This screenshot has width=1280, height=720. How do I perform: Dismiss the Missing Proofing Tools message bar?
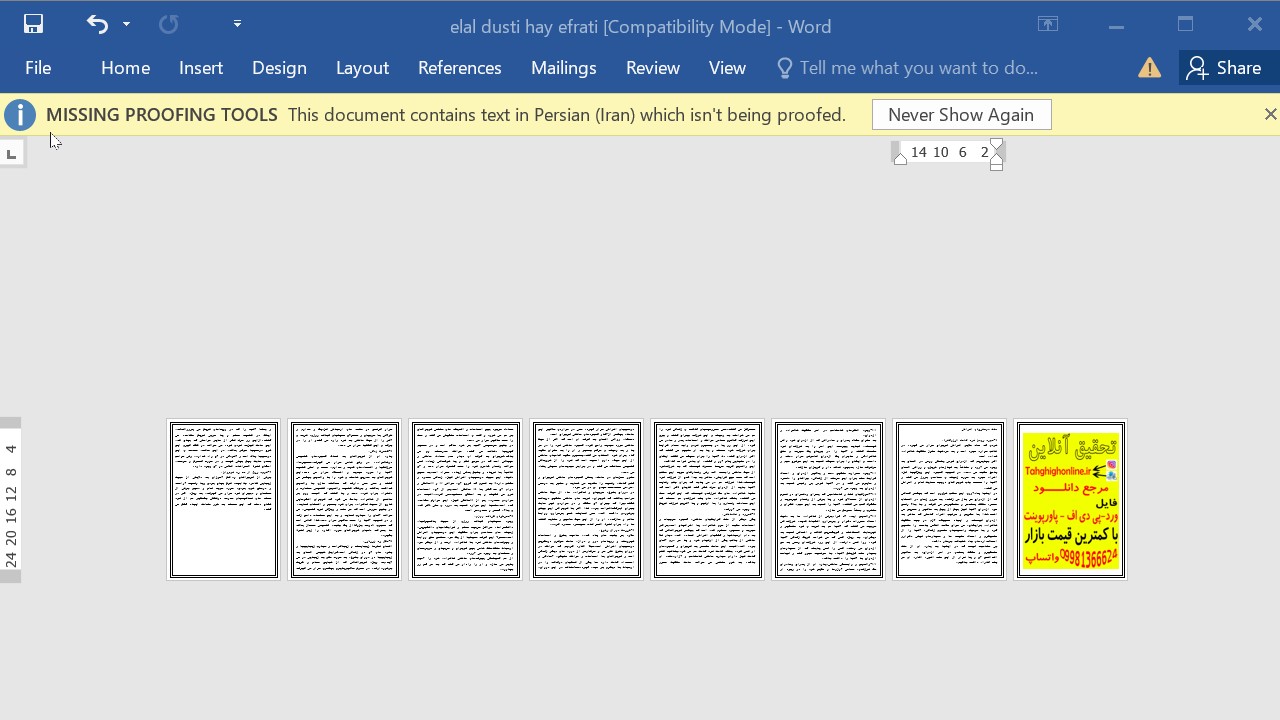[1270, 115]
